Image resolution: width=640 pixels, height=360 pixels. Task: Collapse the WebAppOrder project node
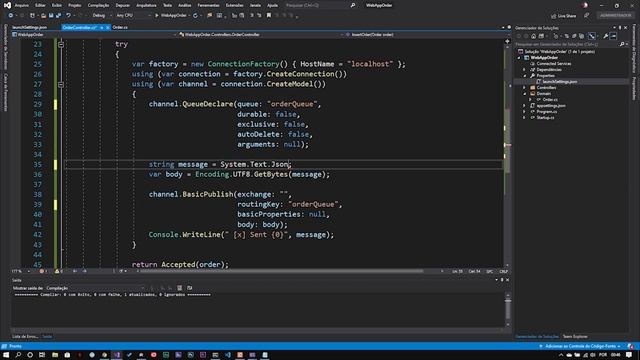point(519,58)
